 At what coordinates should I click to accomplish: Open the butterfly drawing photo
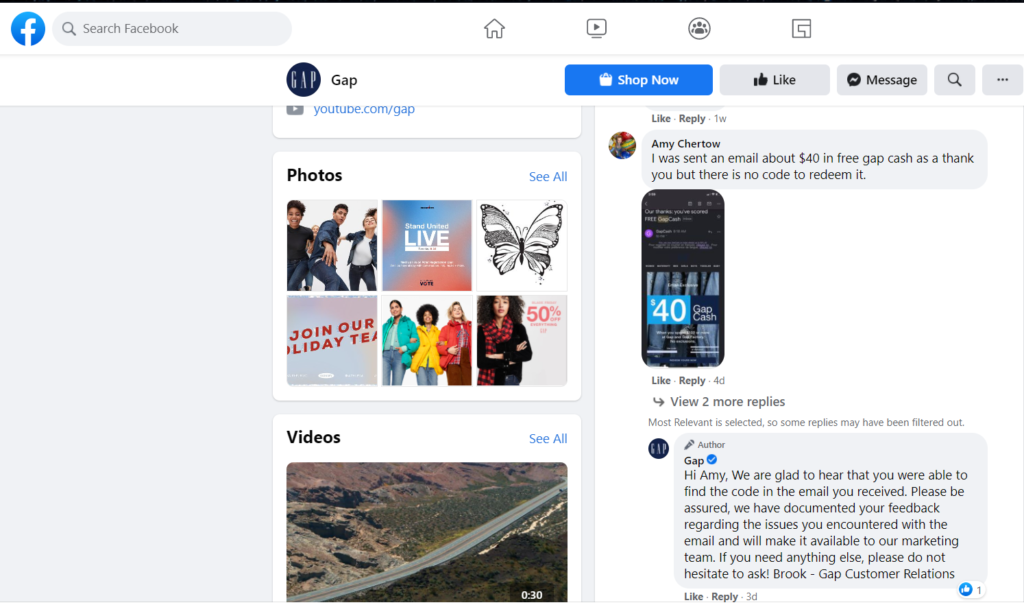point(522,245)
